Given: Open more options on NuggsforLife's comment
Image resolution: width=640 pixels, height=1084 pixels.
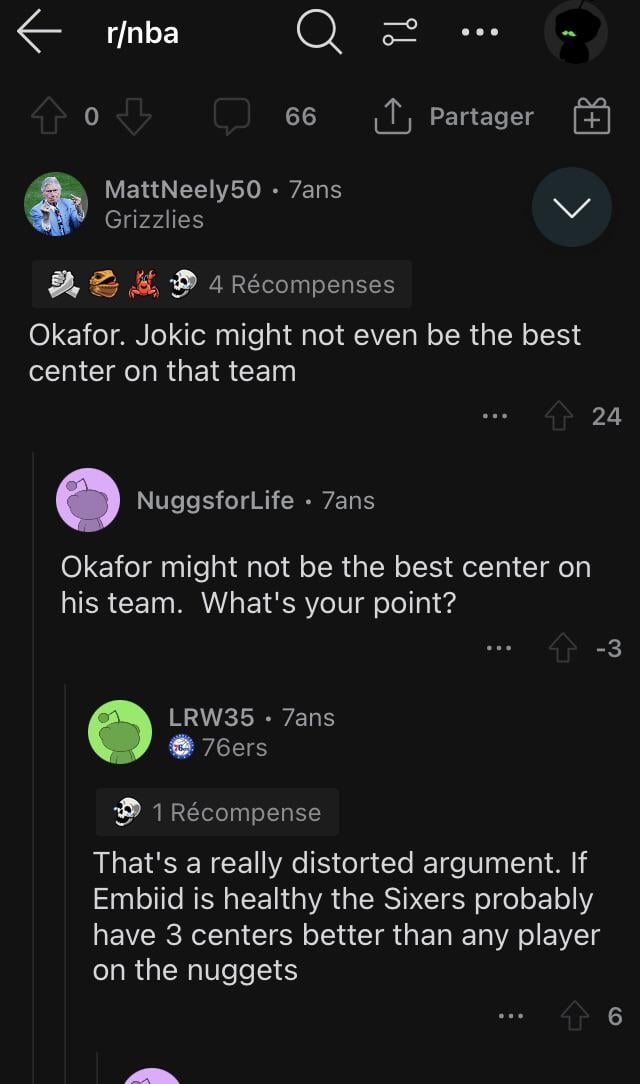Looking at the screenshot, I should [497, 648].
